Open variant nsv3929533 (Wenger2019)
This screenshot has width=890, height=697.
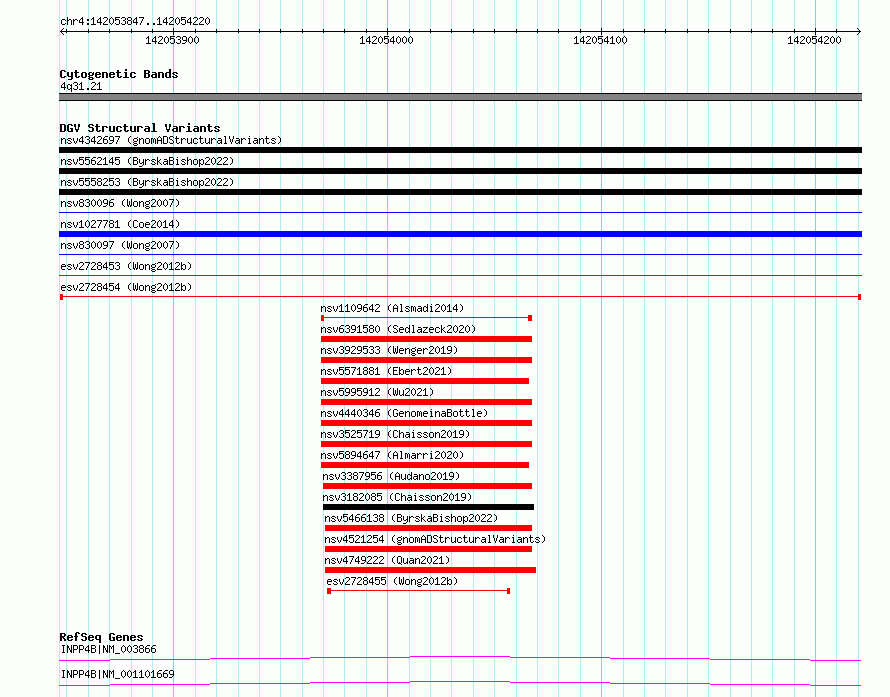coord(389,350)
